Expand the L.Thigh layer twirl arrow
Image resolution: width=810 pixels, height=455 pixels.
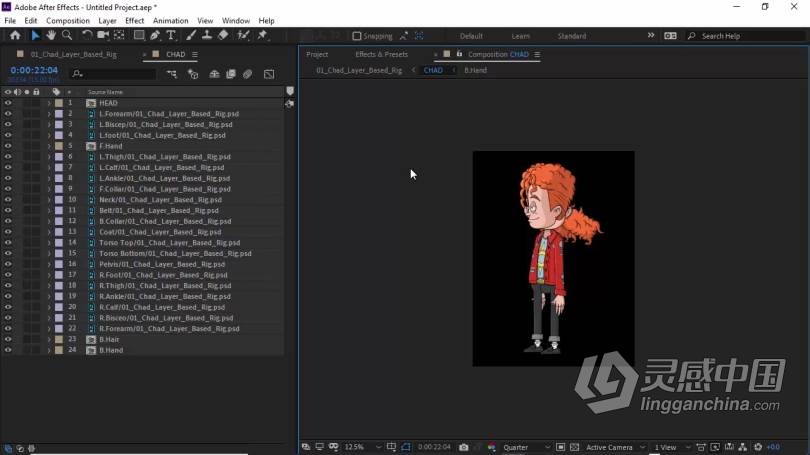(49, 156)
